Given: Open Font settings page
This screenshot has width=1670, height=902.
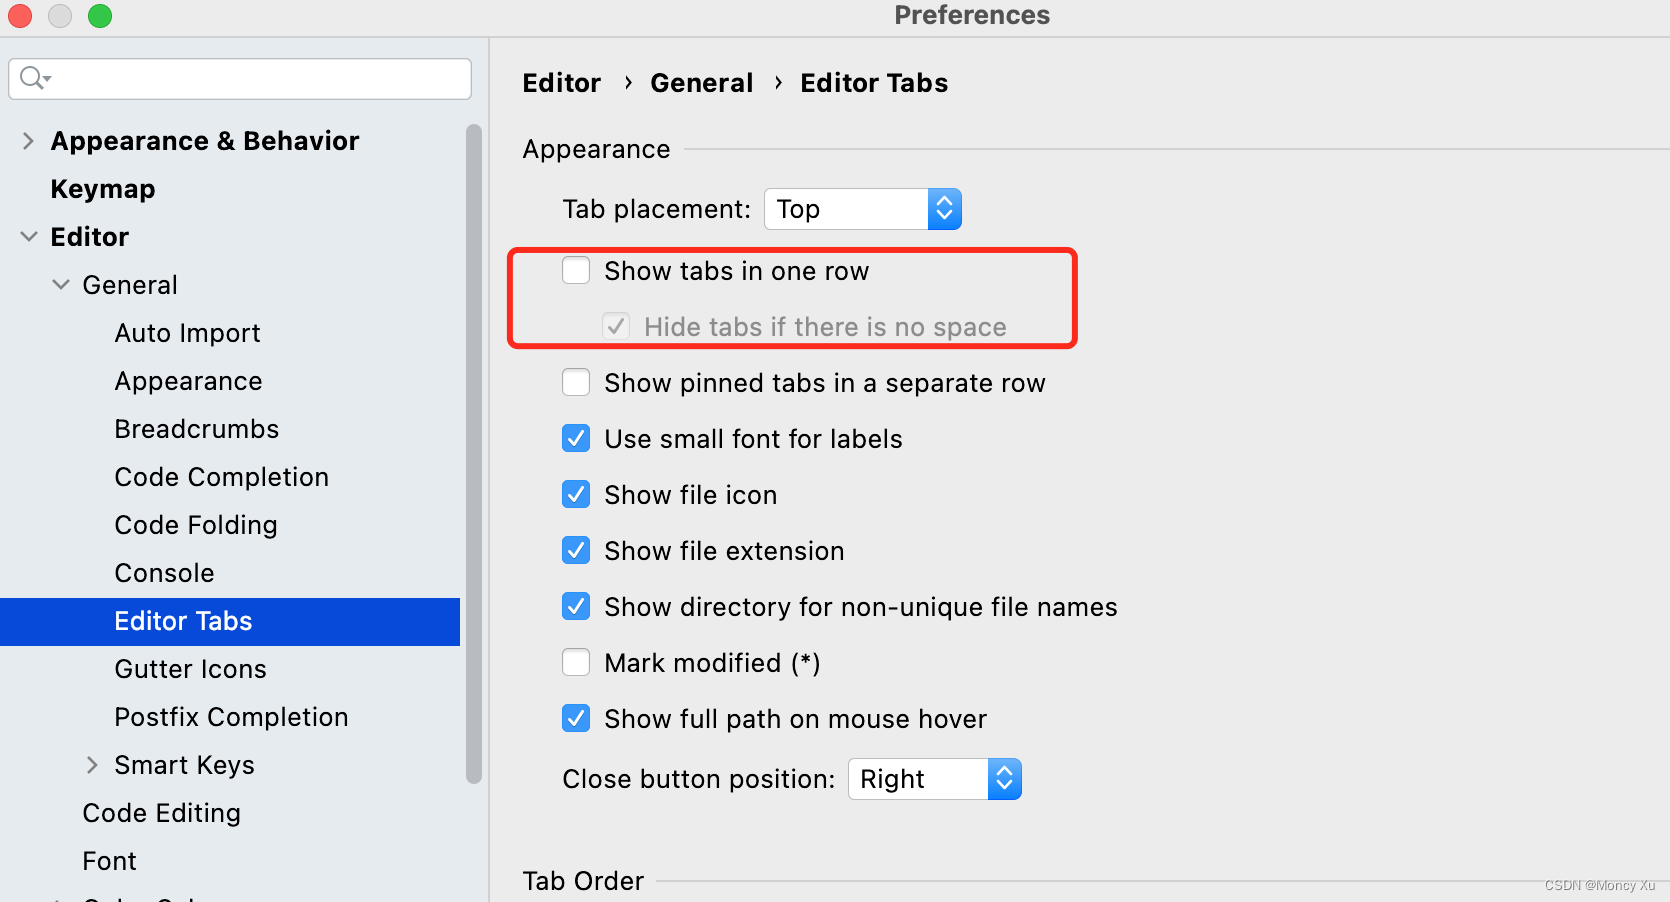Looking at the screenshot, I should tap(109, 861).
